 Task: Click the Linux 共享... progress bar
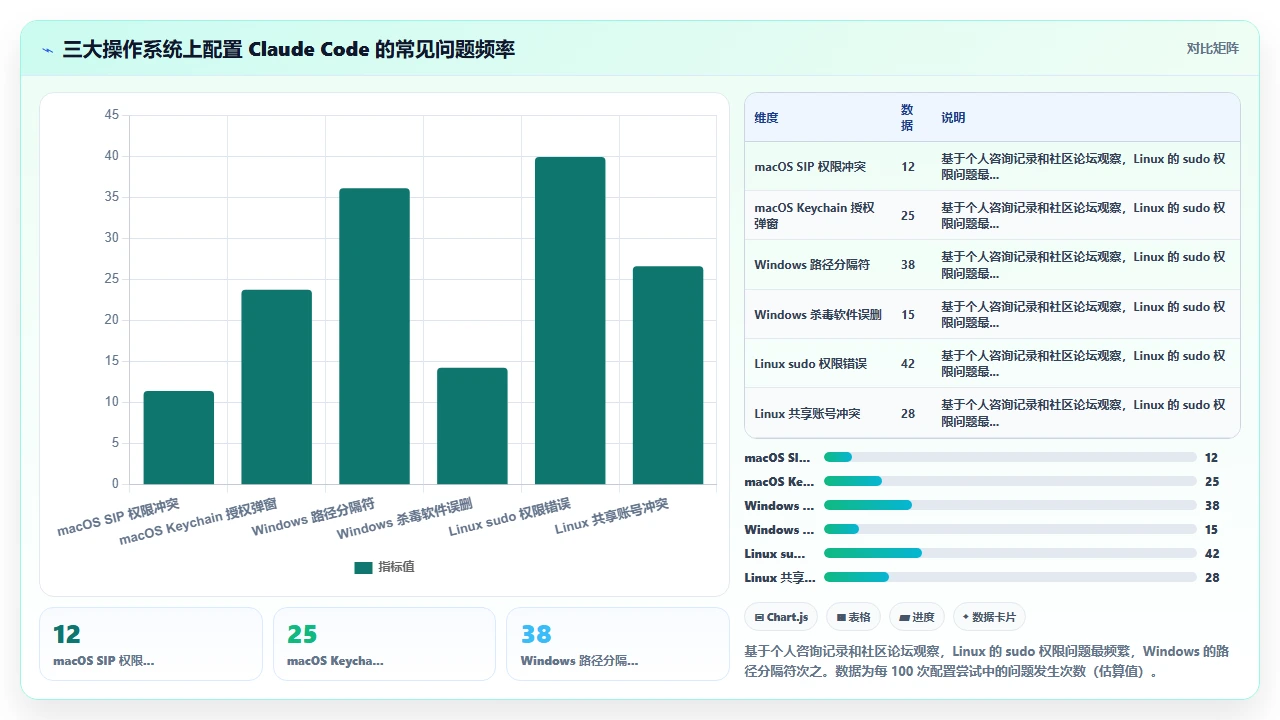[x=1010, y=577]
